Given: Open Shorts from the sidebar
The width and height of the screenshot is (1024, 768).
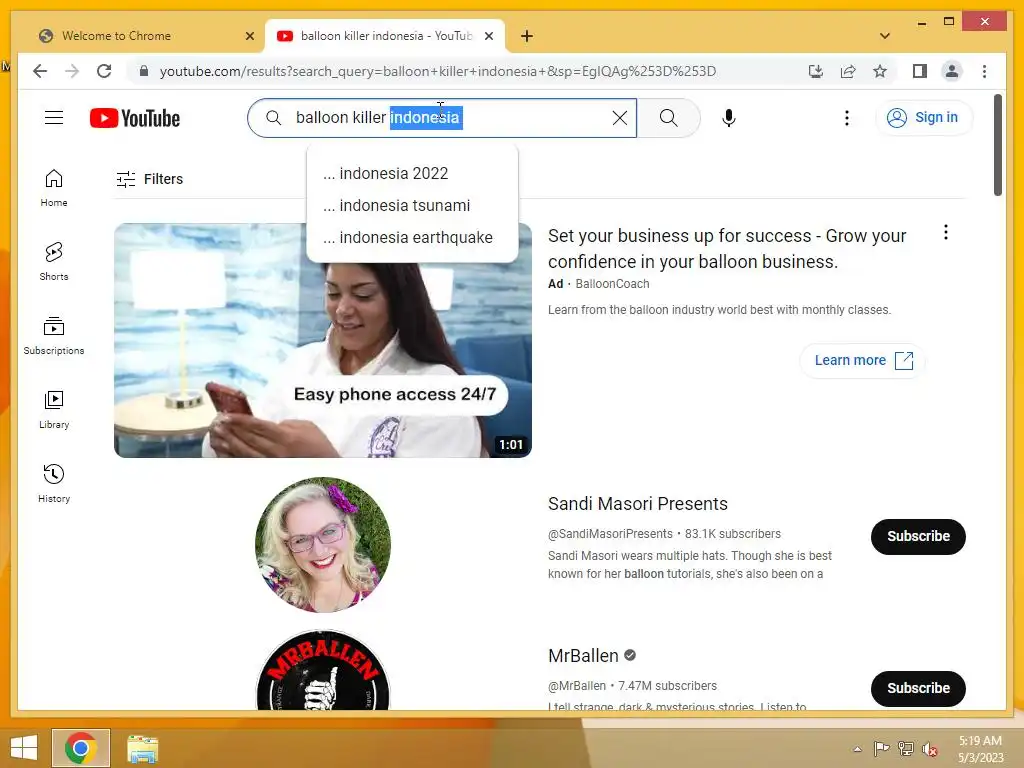Looking at the screenshot, I should pyautogui.click(x=54, y=262).
